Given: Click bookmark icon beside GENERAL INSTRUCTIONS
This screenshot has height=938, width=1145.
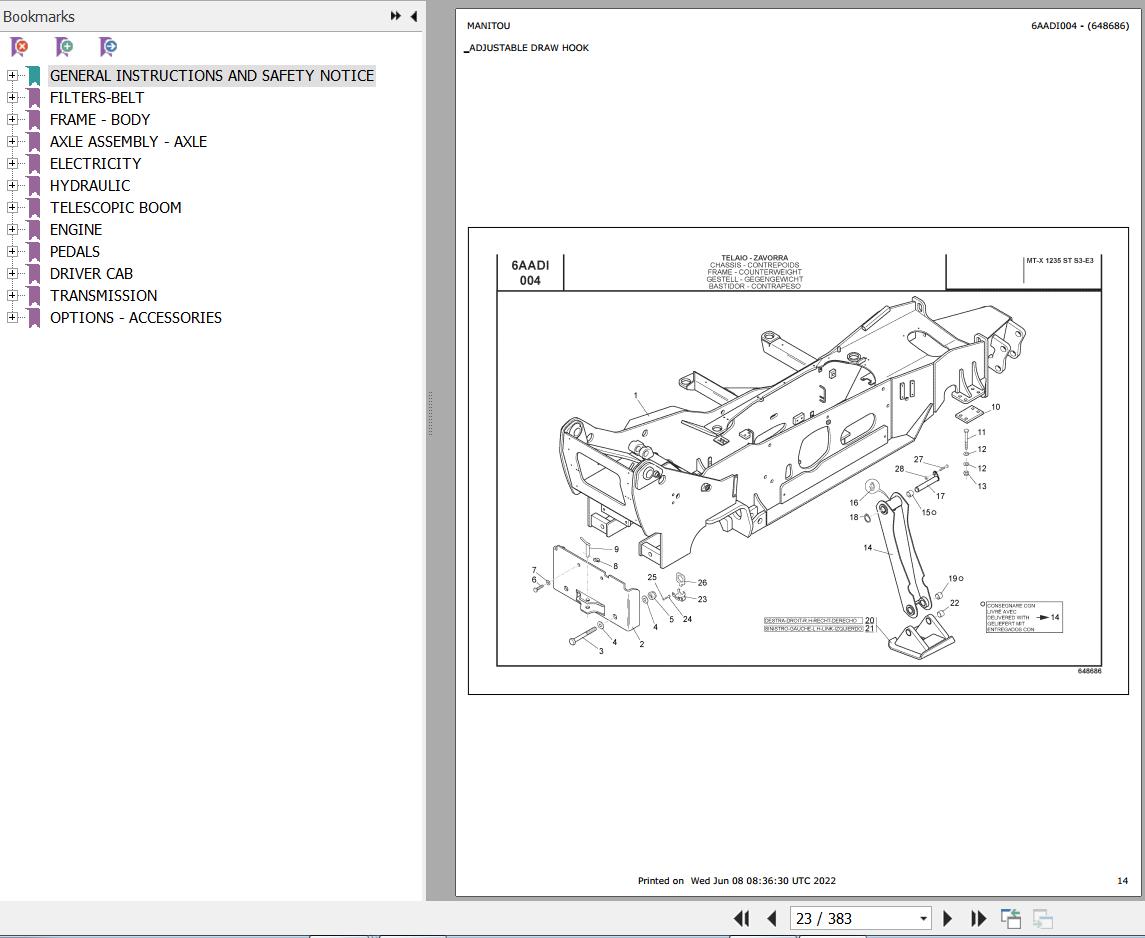Looking at the screenshot, I should click(34, 76).
